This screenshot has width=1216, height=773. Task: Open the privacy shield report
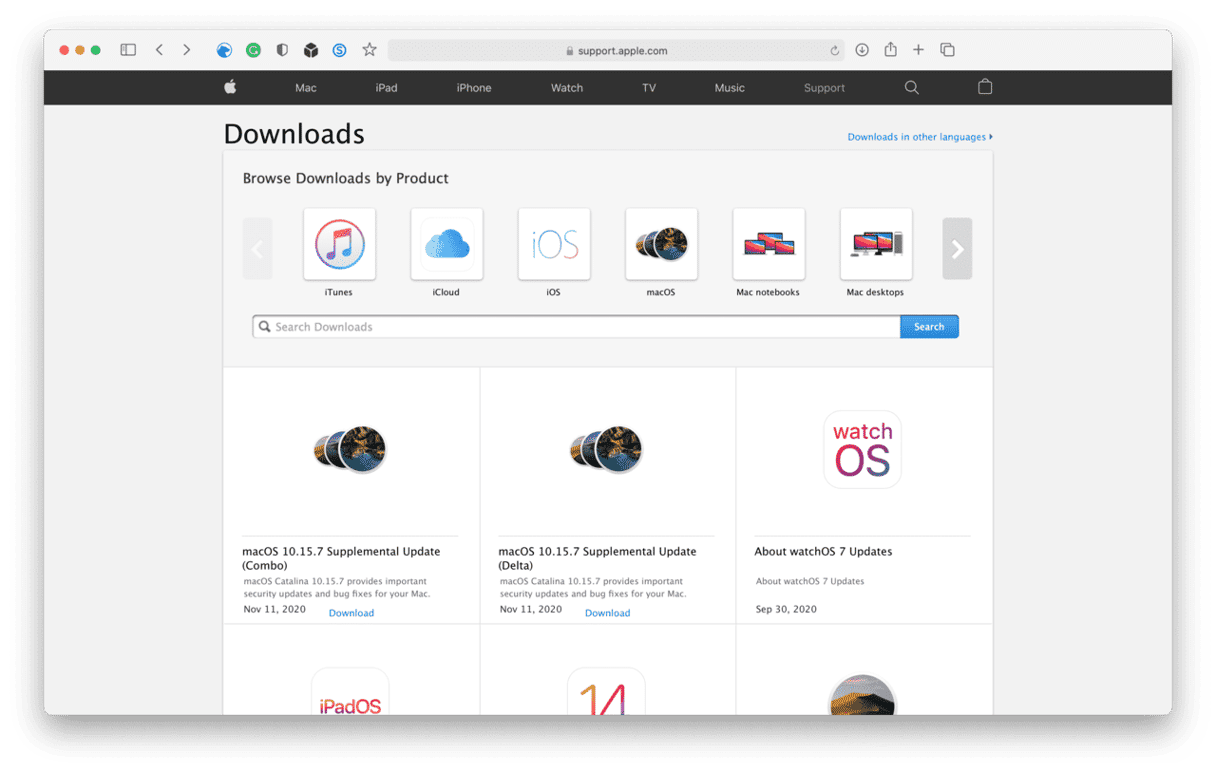282,50
